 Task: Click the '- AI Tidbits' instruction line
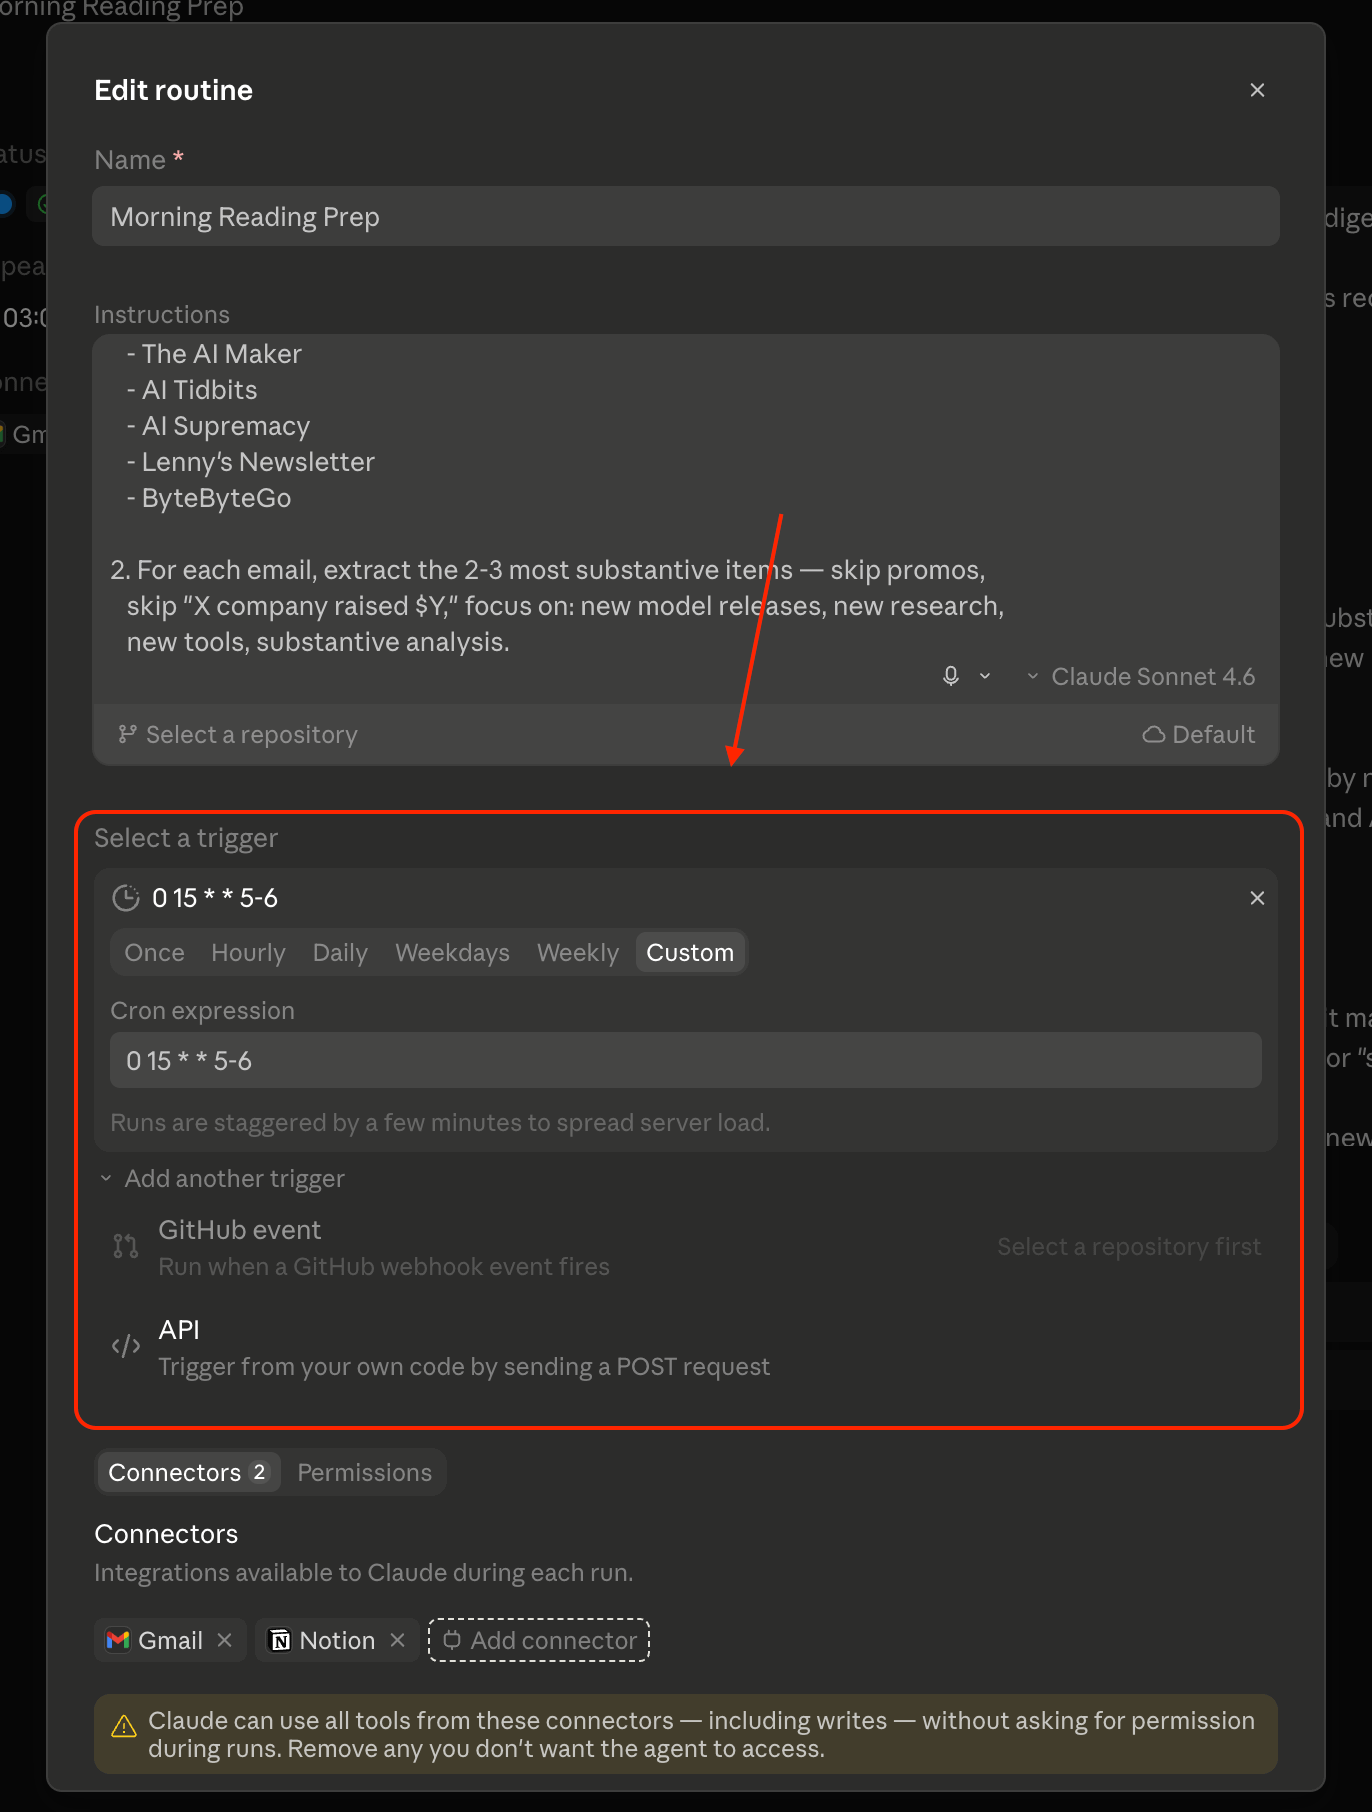[192, 390]
